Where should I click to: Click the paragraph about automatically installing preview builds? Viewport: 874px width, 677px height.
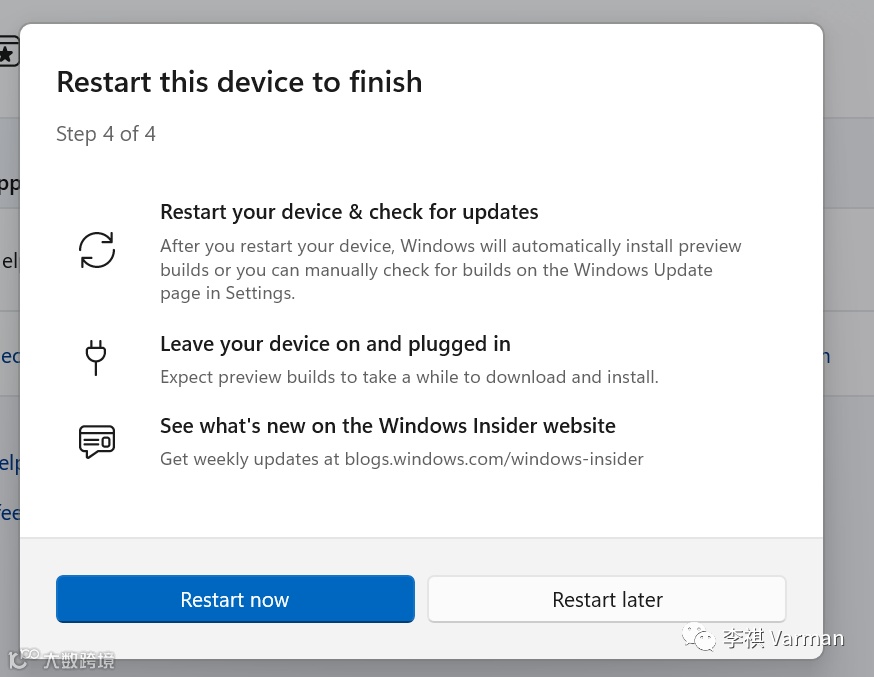(x=450, y=269)
